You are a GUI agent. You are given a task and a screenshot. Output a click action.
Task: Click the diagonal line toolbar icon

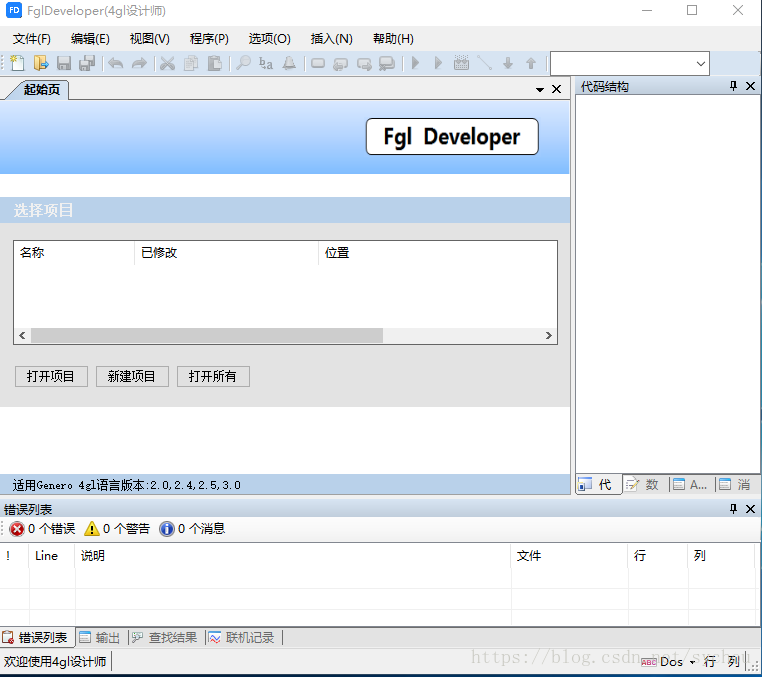485,63
